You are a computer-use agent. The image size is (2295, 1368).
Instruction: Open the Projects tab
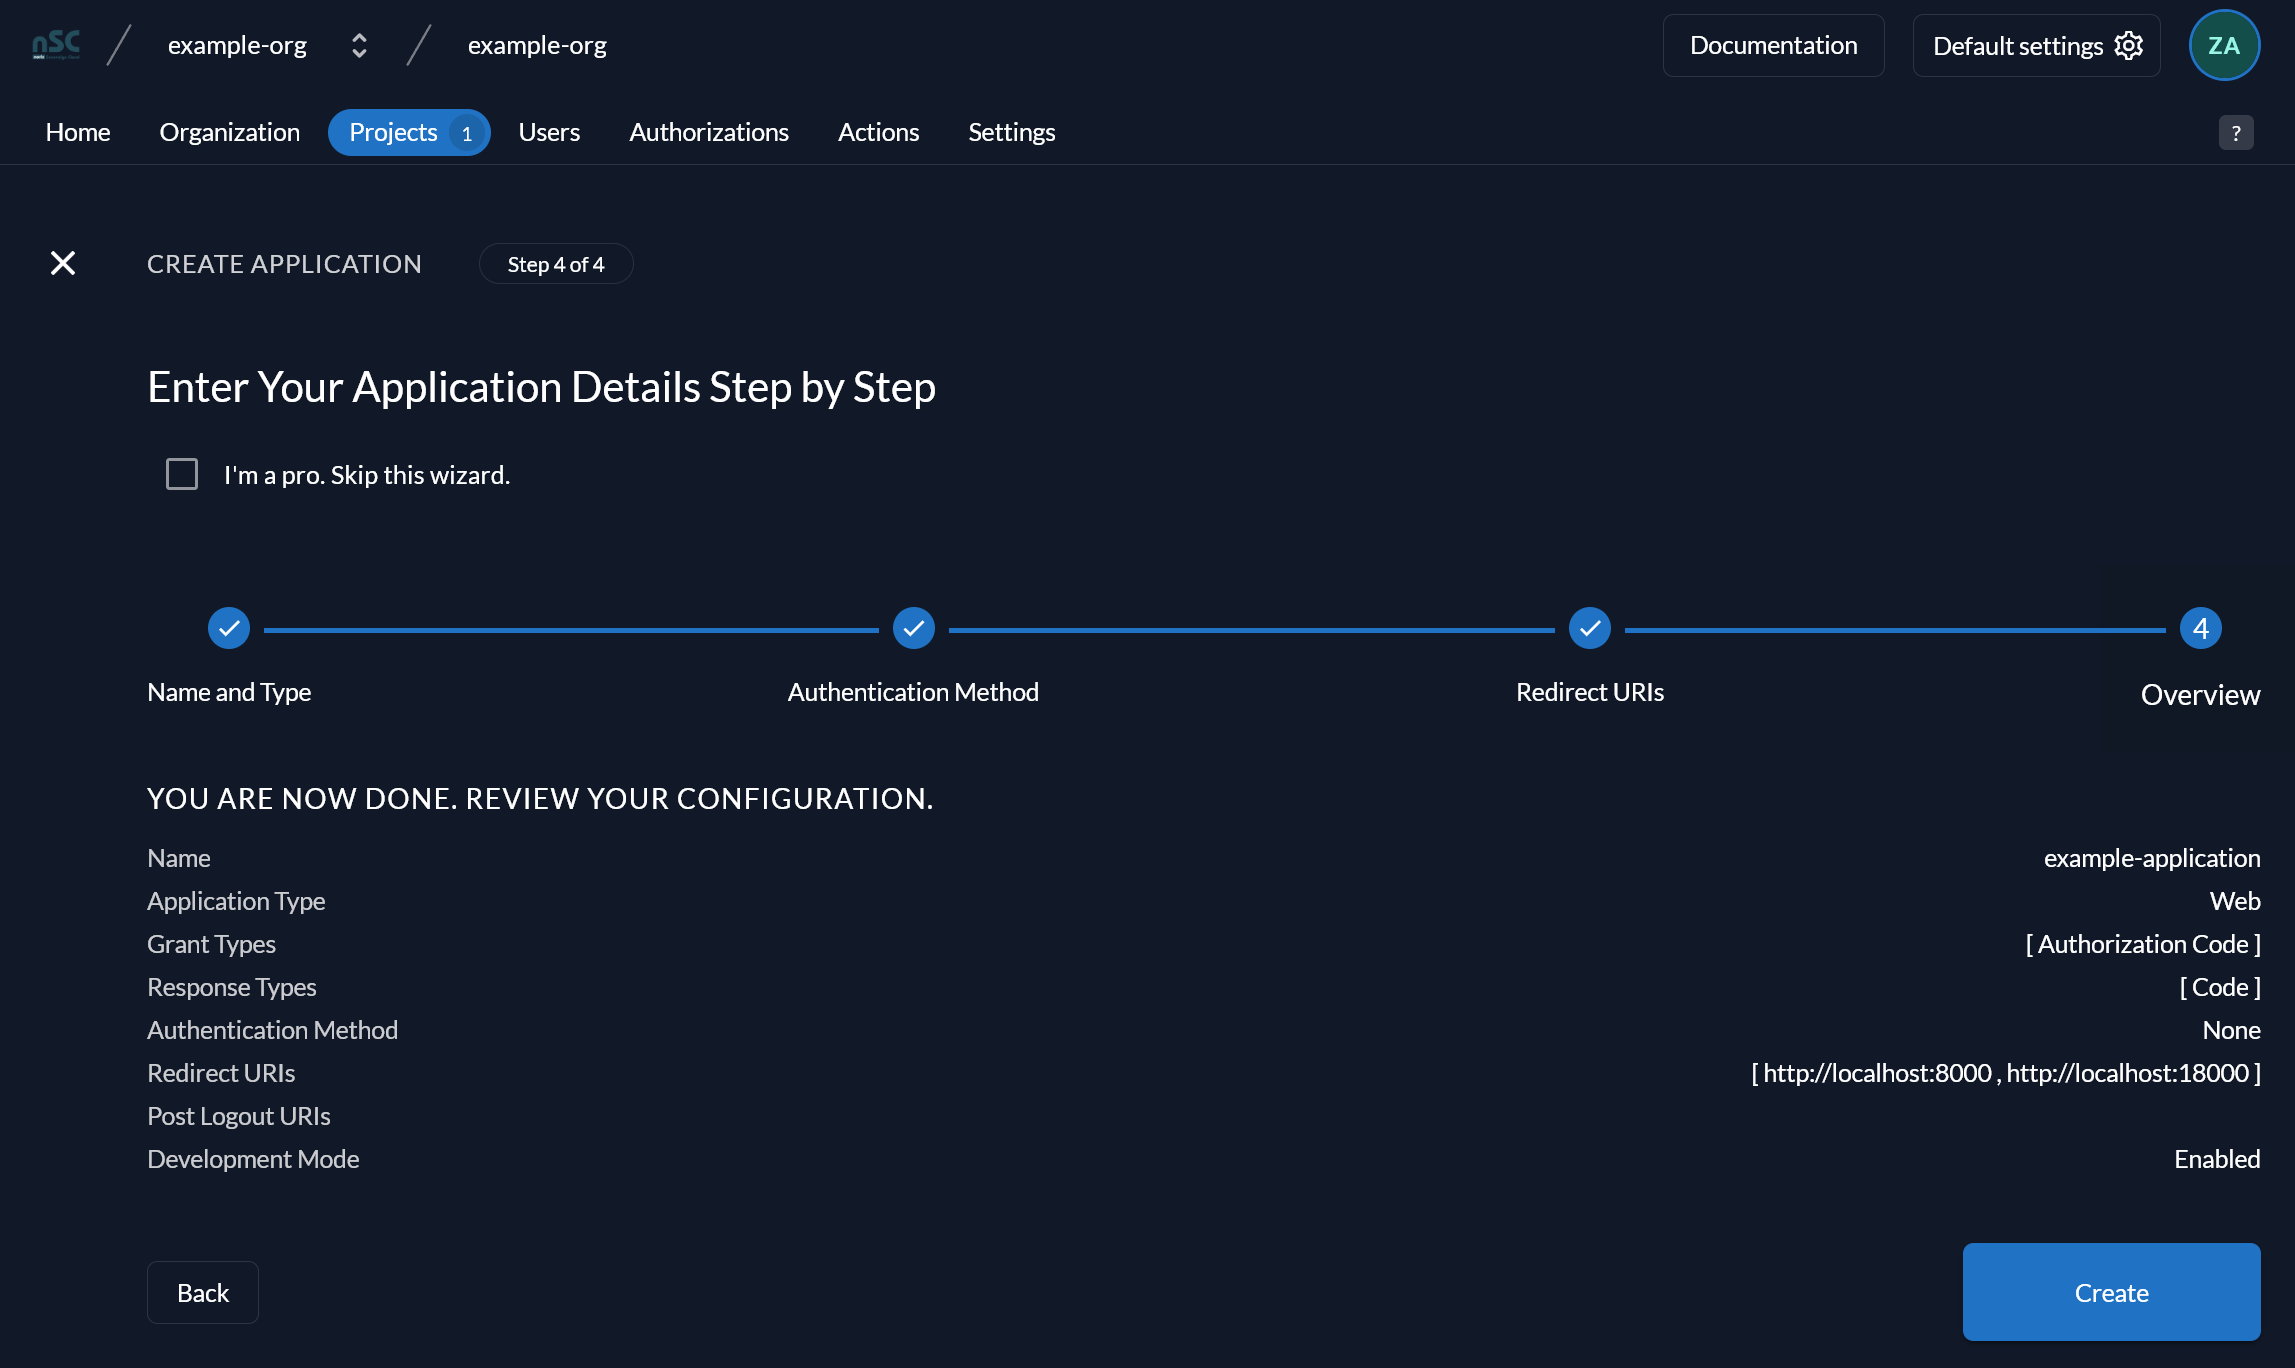(409, 132)
